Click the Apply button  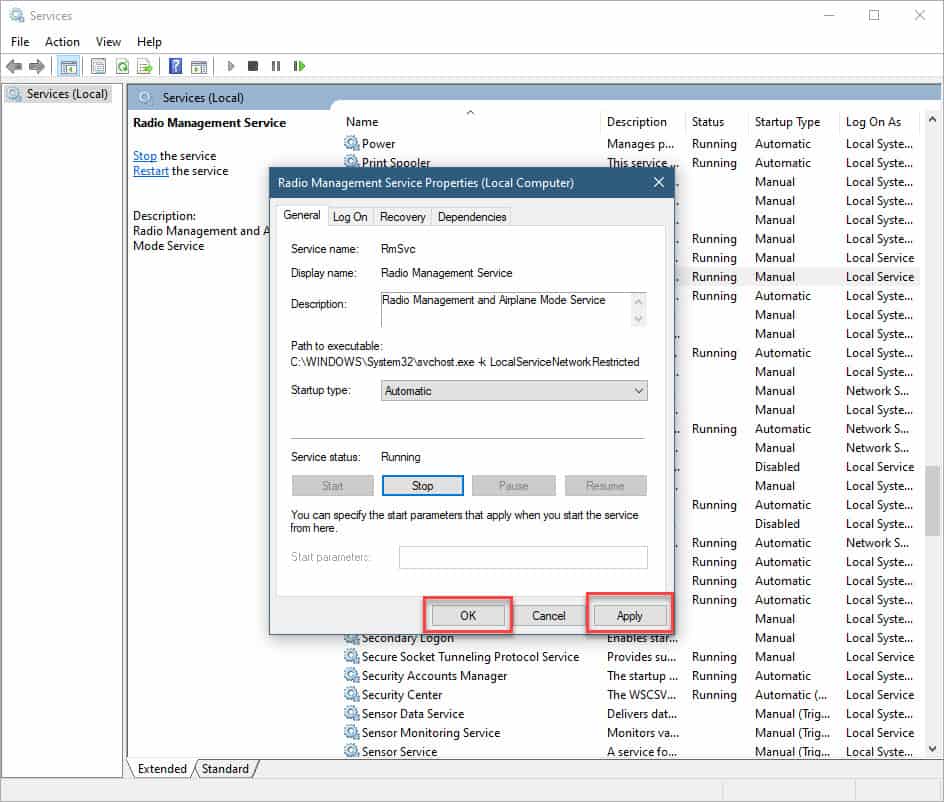click(629, 615)
